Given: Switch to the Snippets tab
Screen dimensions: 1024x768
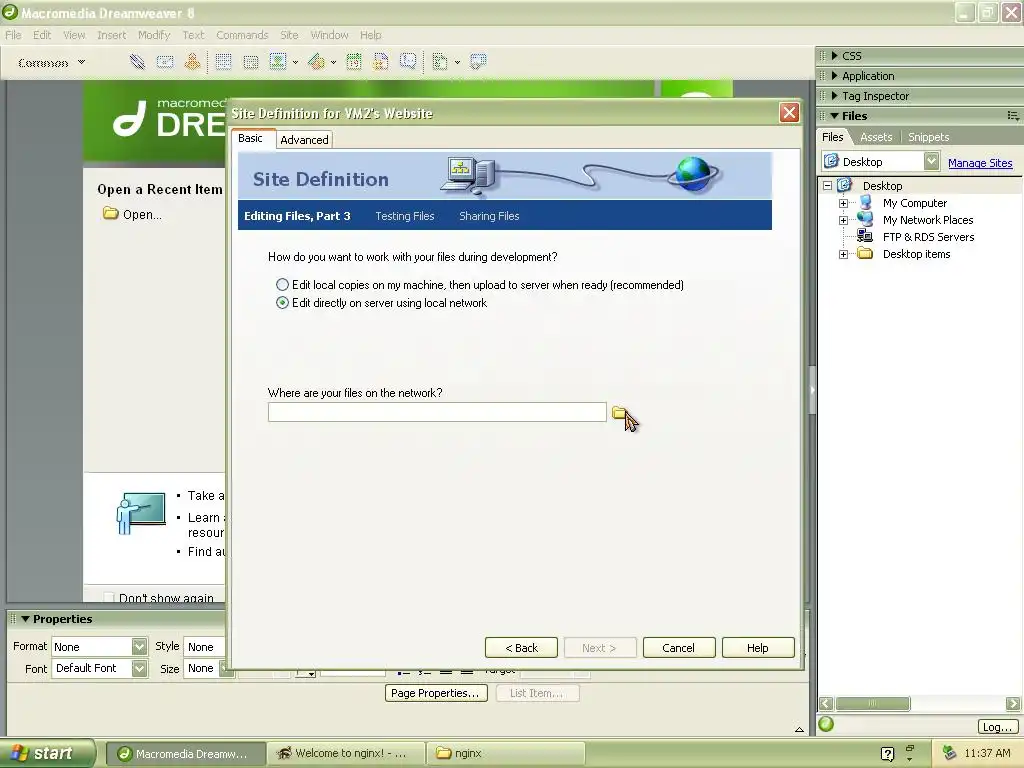Looking at the screenshot, I should pos(928,137).
